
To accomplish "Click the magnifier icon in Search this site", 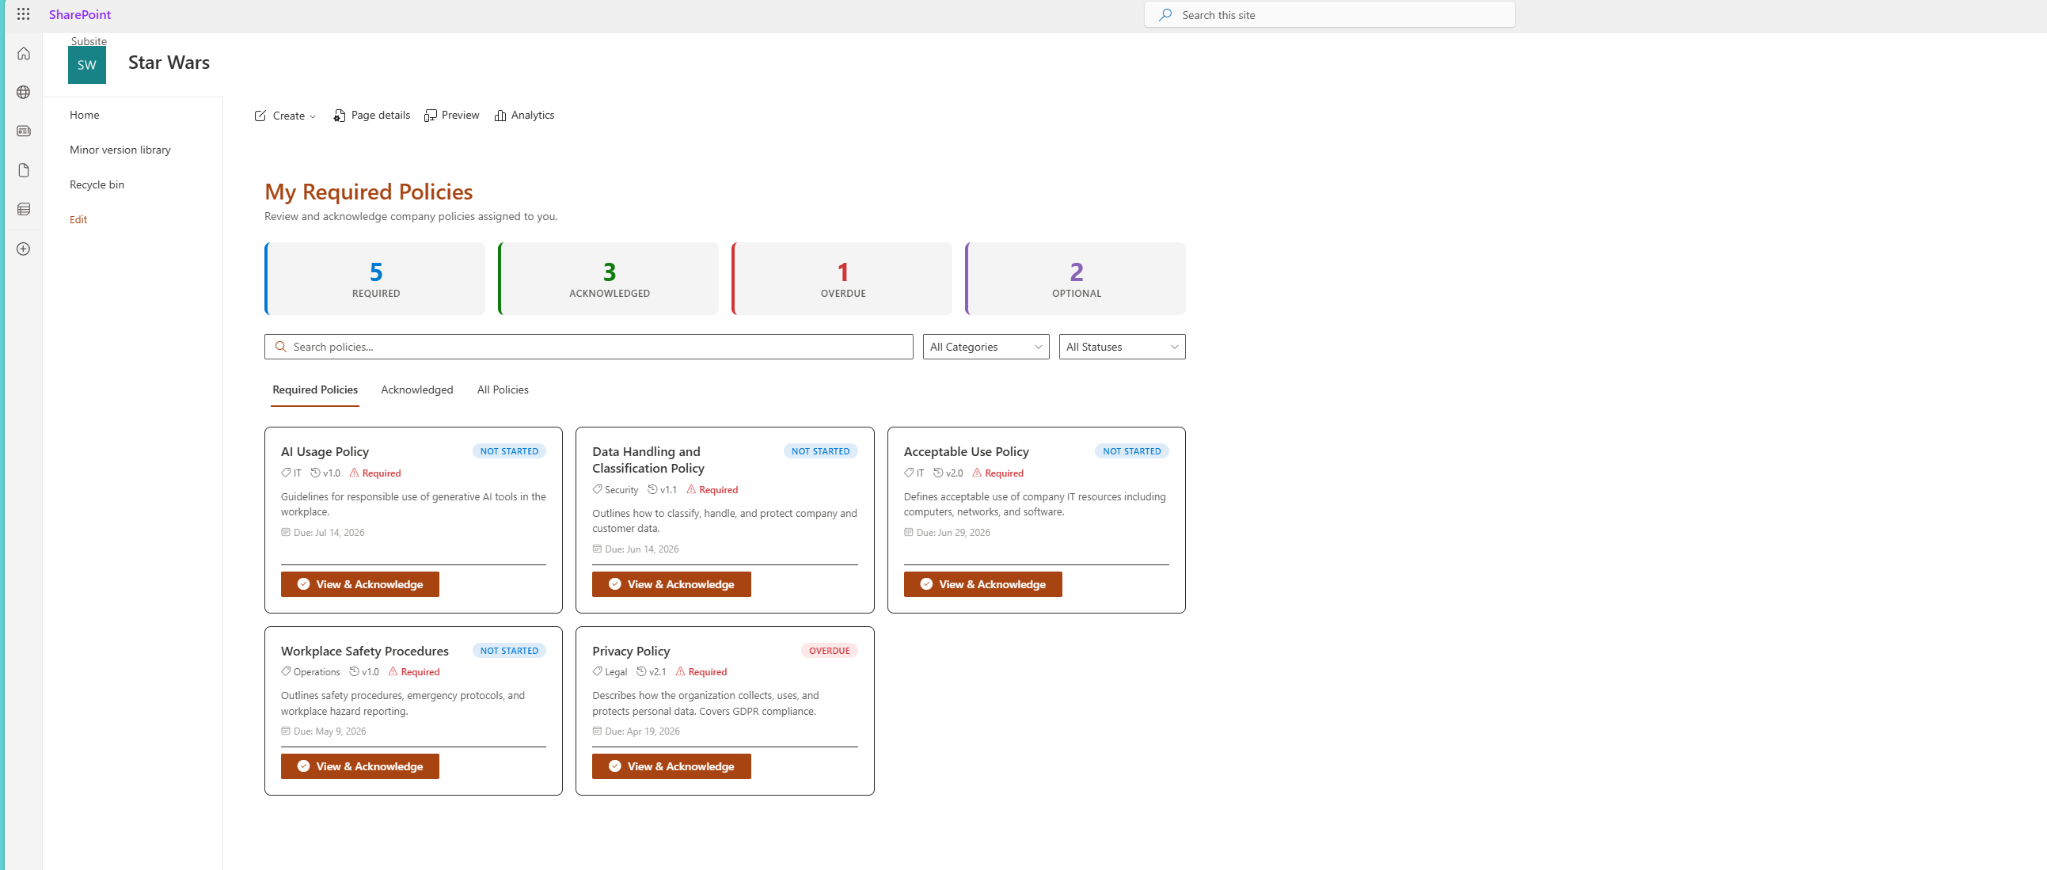I will coord(1165,15).
